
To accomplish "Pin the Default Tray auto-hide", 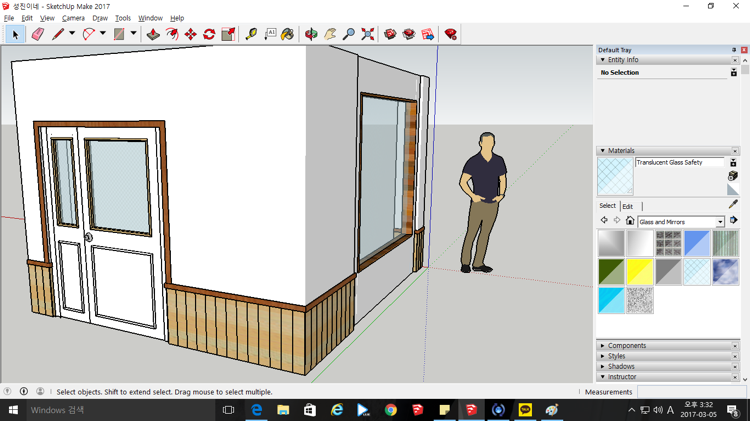I will (x=734, y=50).
